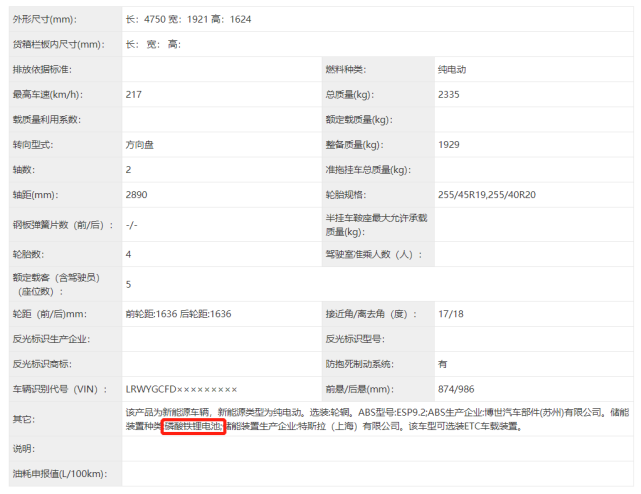Select the 有 anti-lock brake value

pos(442,364)
